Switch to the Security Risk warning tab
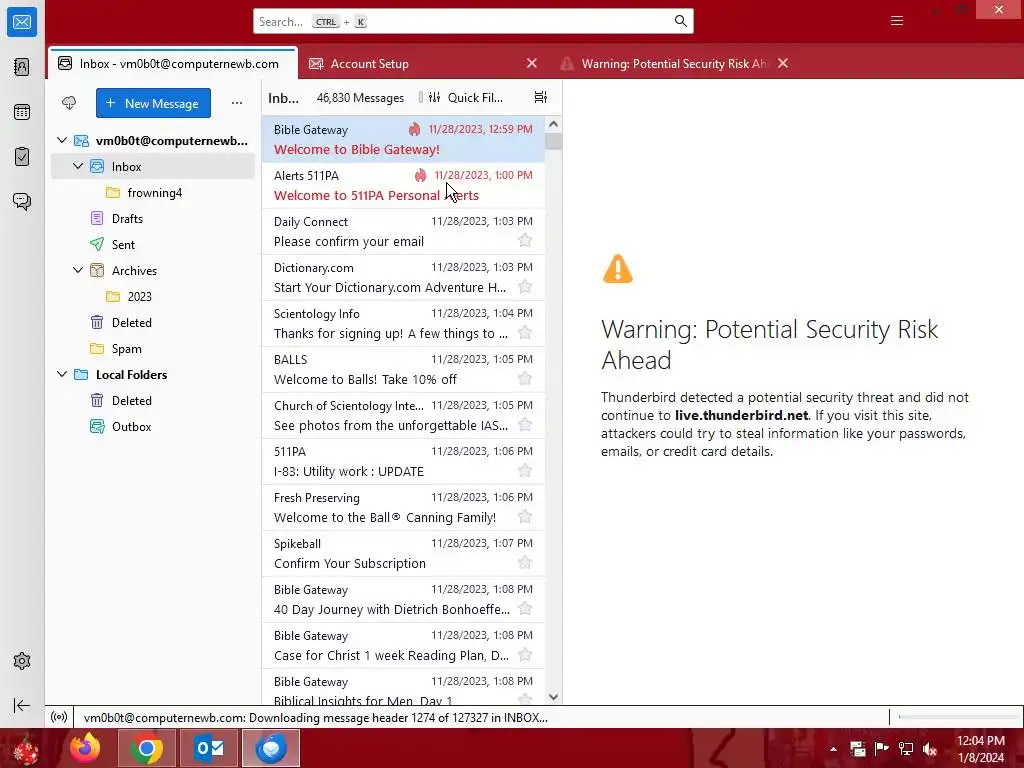 pyautogui.click(x=674, y=63)
